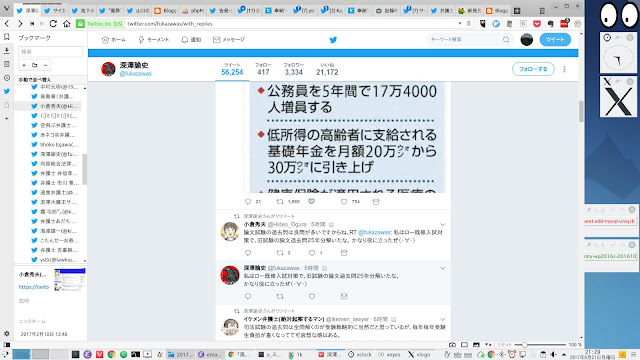Go forward with the browser forward arrow
The height and width of the screenshot is (360, 640).
click(20, 24)
